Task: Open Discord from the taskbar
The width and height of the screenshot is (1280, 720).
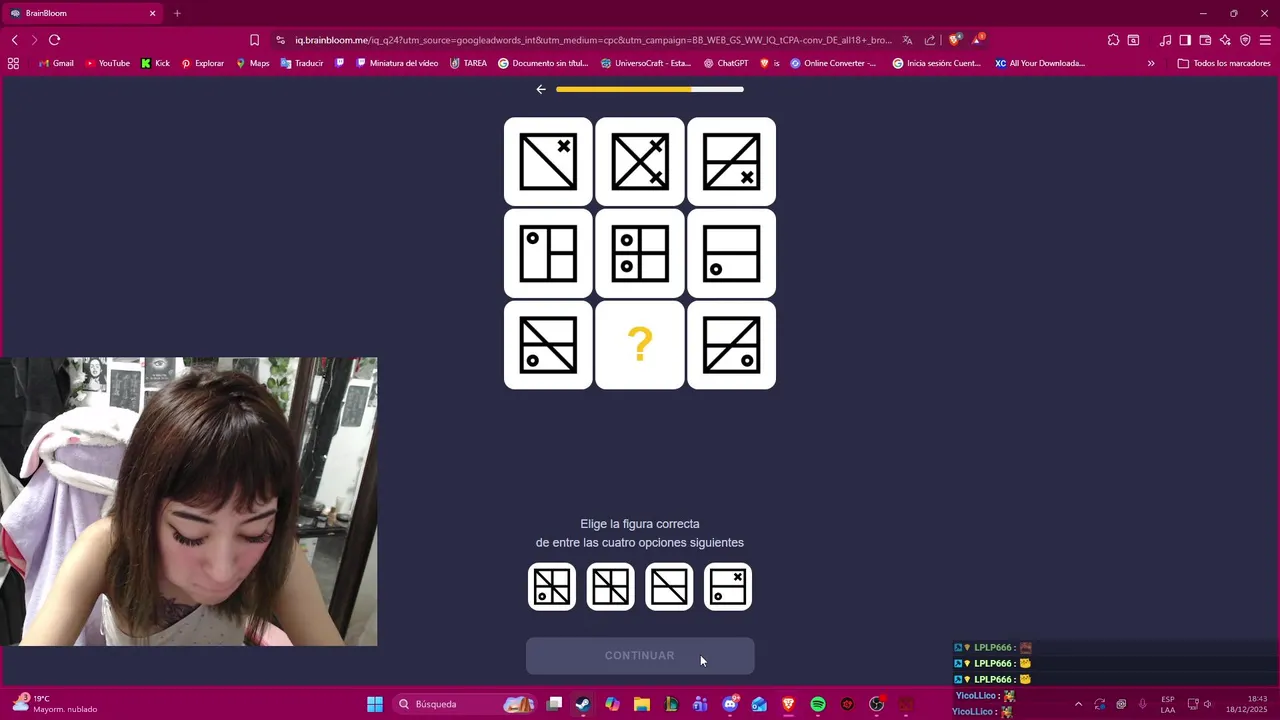Action: tap(730, 704)
